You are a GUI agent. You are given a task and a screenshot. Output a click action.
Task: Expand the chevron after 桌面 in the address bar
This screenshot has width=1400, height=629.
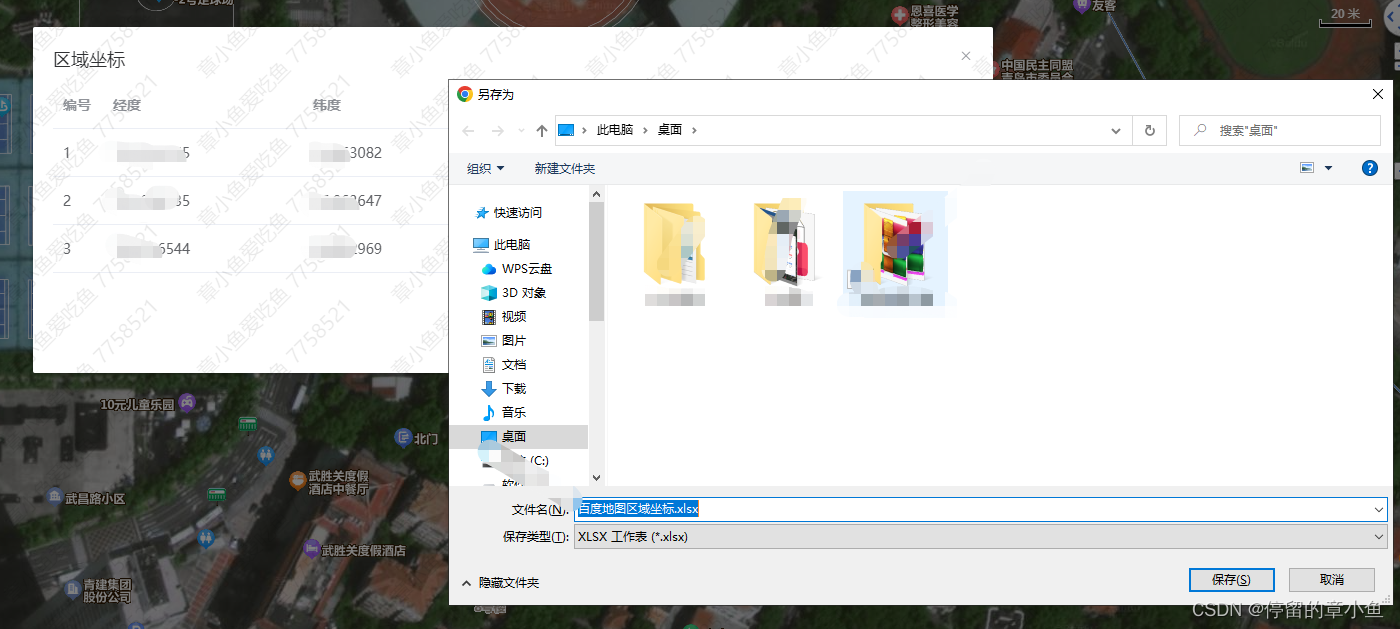(694, 130)
